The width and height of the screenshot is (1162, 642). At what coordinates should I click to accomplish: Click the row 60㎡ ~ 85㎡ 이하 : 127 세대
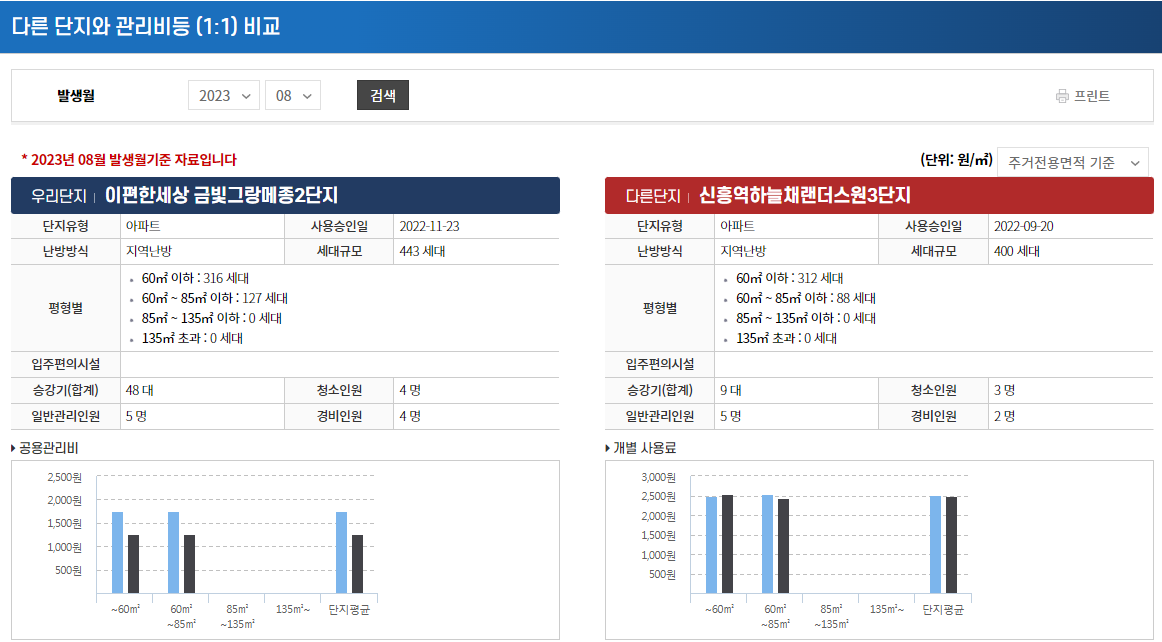pyautogui.click(x=214, y=298)
